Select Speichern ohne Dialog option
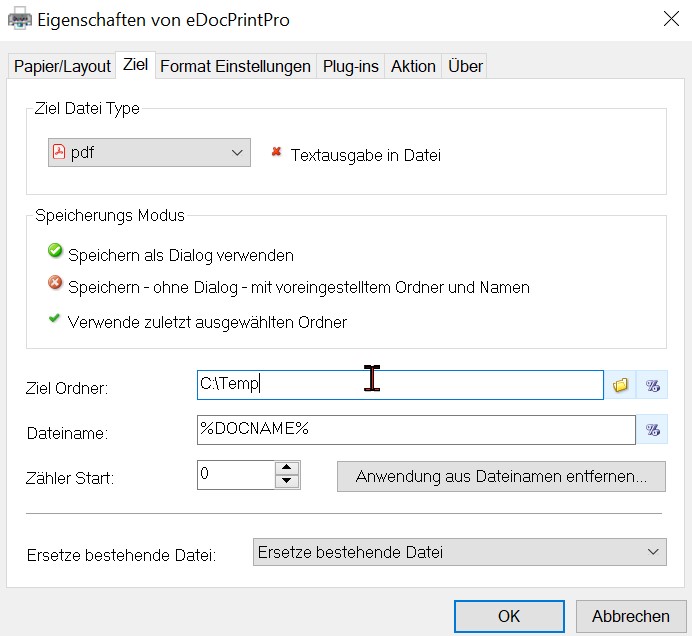Viewport: 692px width, 636px height. 55,282
